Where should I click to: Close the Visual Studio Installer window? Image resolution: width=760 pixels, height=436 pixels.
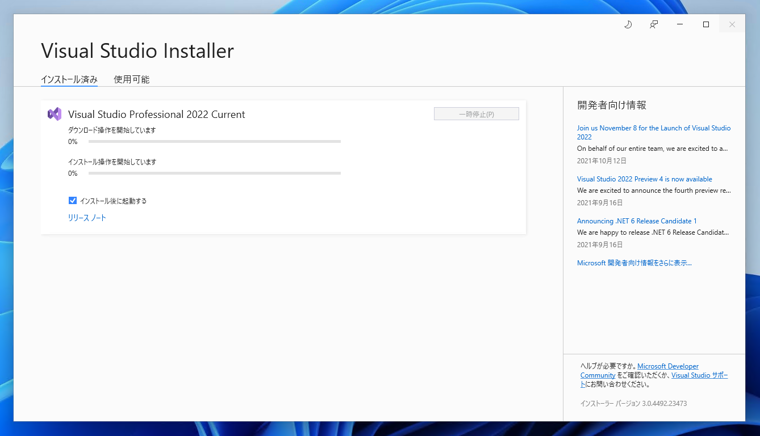tap(732, 24)
